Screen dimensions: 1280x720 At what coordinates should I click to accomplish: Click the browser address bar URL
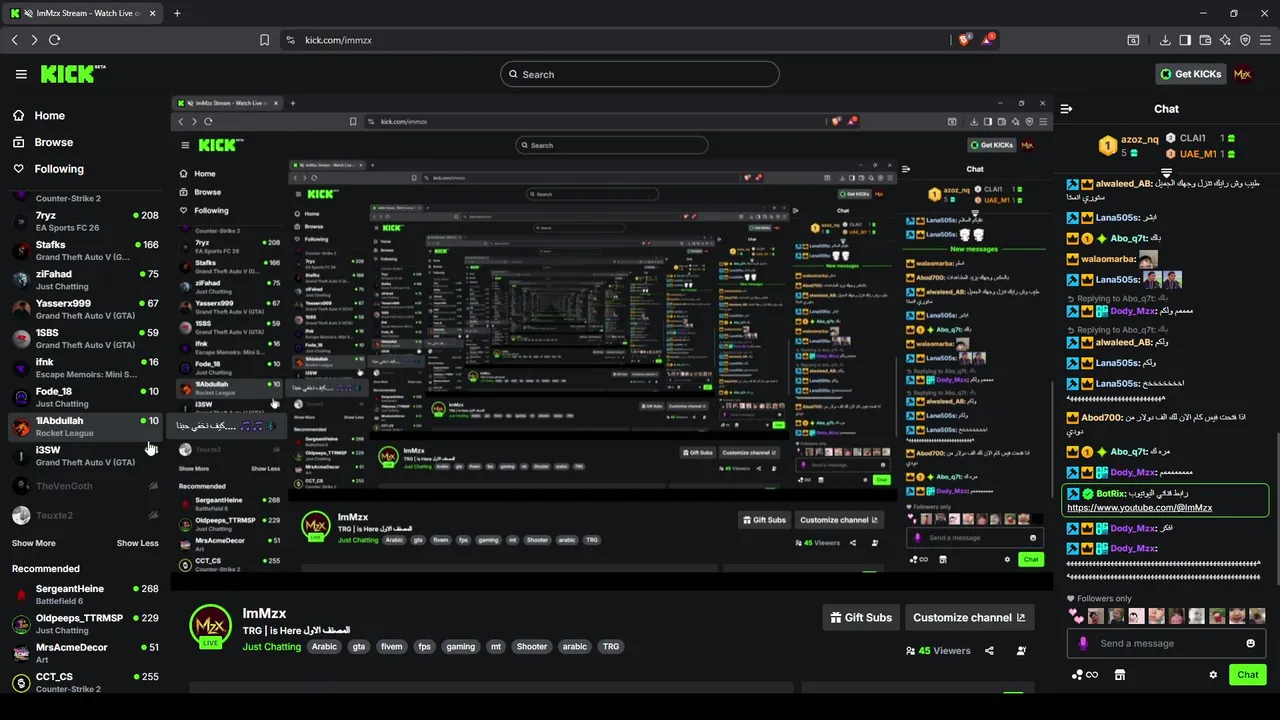(x=338, y=40)
